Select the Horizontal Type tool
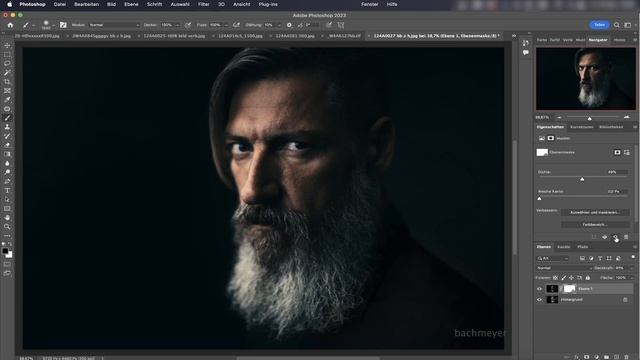 (x=7, y=191)
